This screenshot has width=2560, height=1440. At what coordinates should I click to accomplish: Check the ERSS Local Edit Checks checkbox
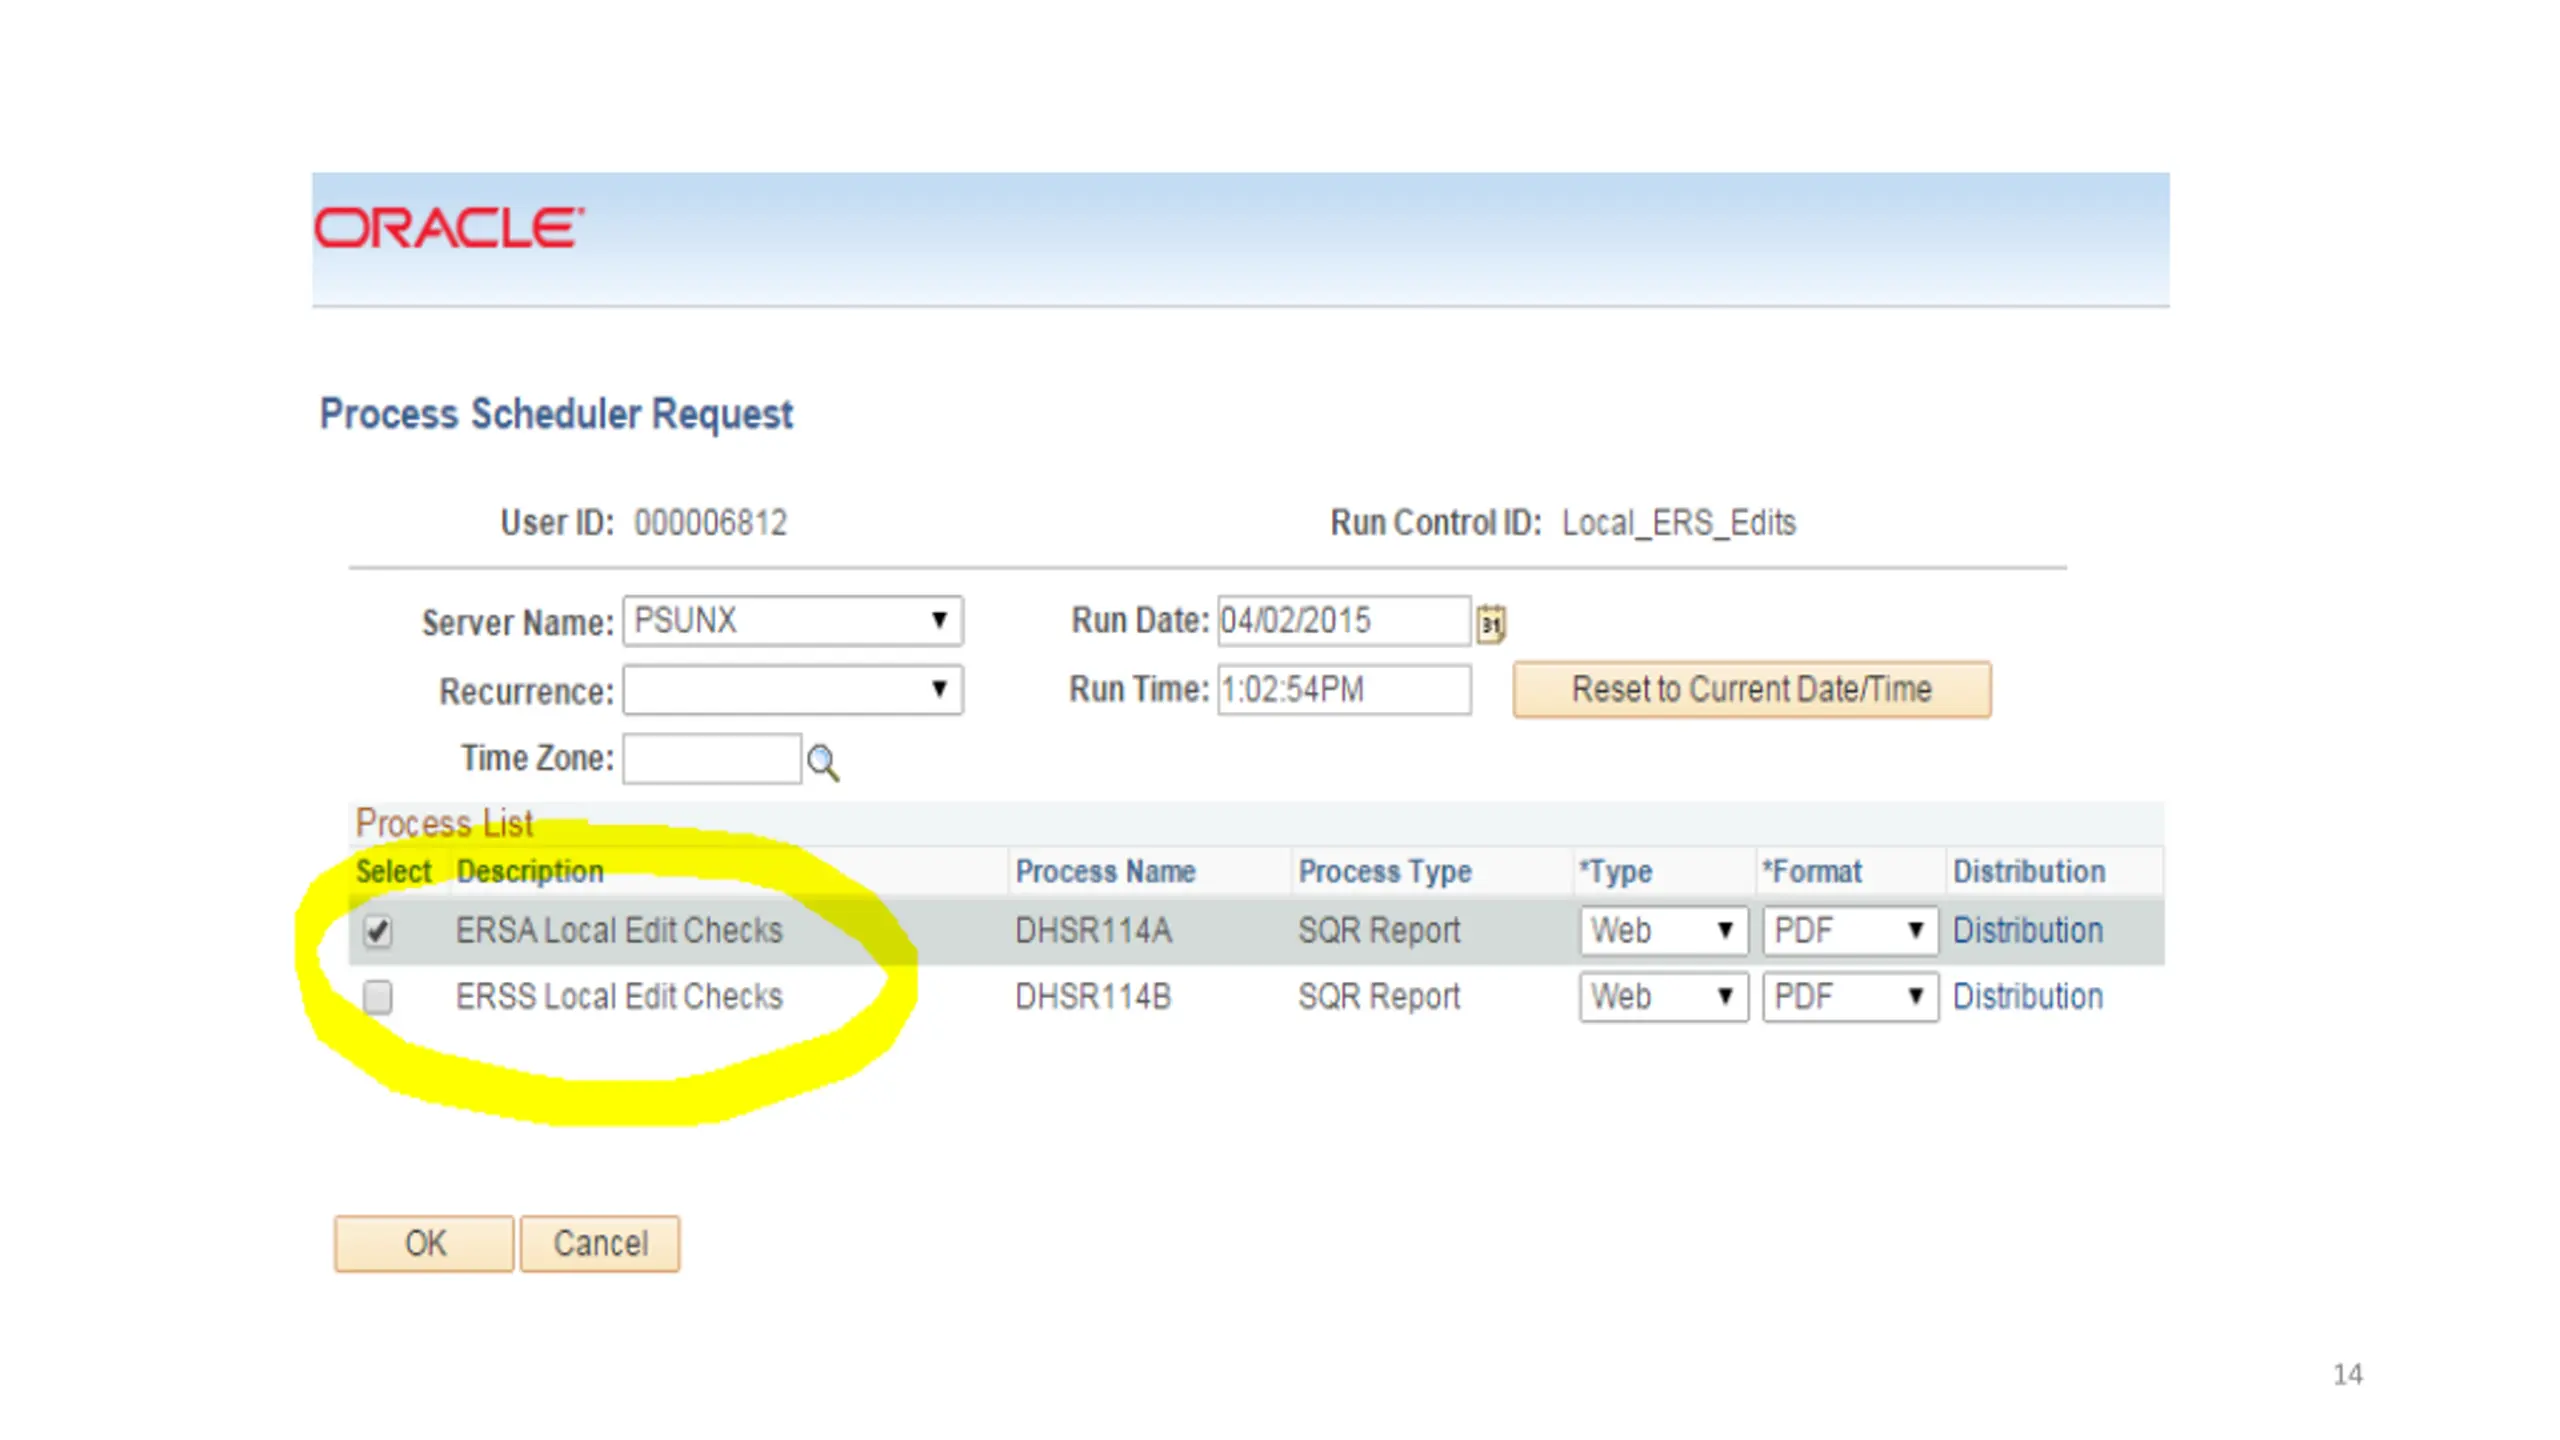(377, 996)
